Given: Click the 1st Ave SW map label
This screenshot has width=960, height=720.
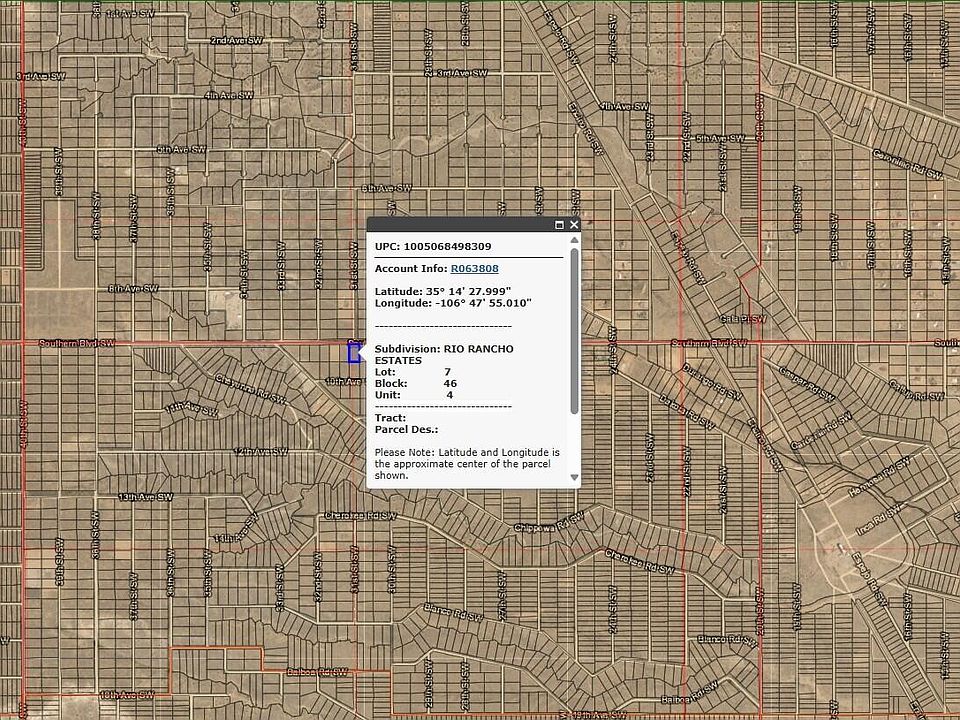Looking at the screenshot, I should (x=130, y=13).
